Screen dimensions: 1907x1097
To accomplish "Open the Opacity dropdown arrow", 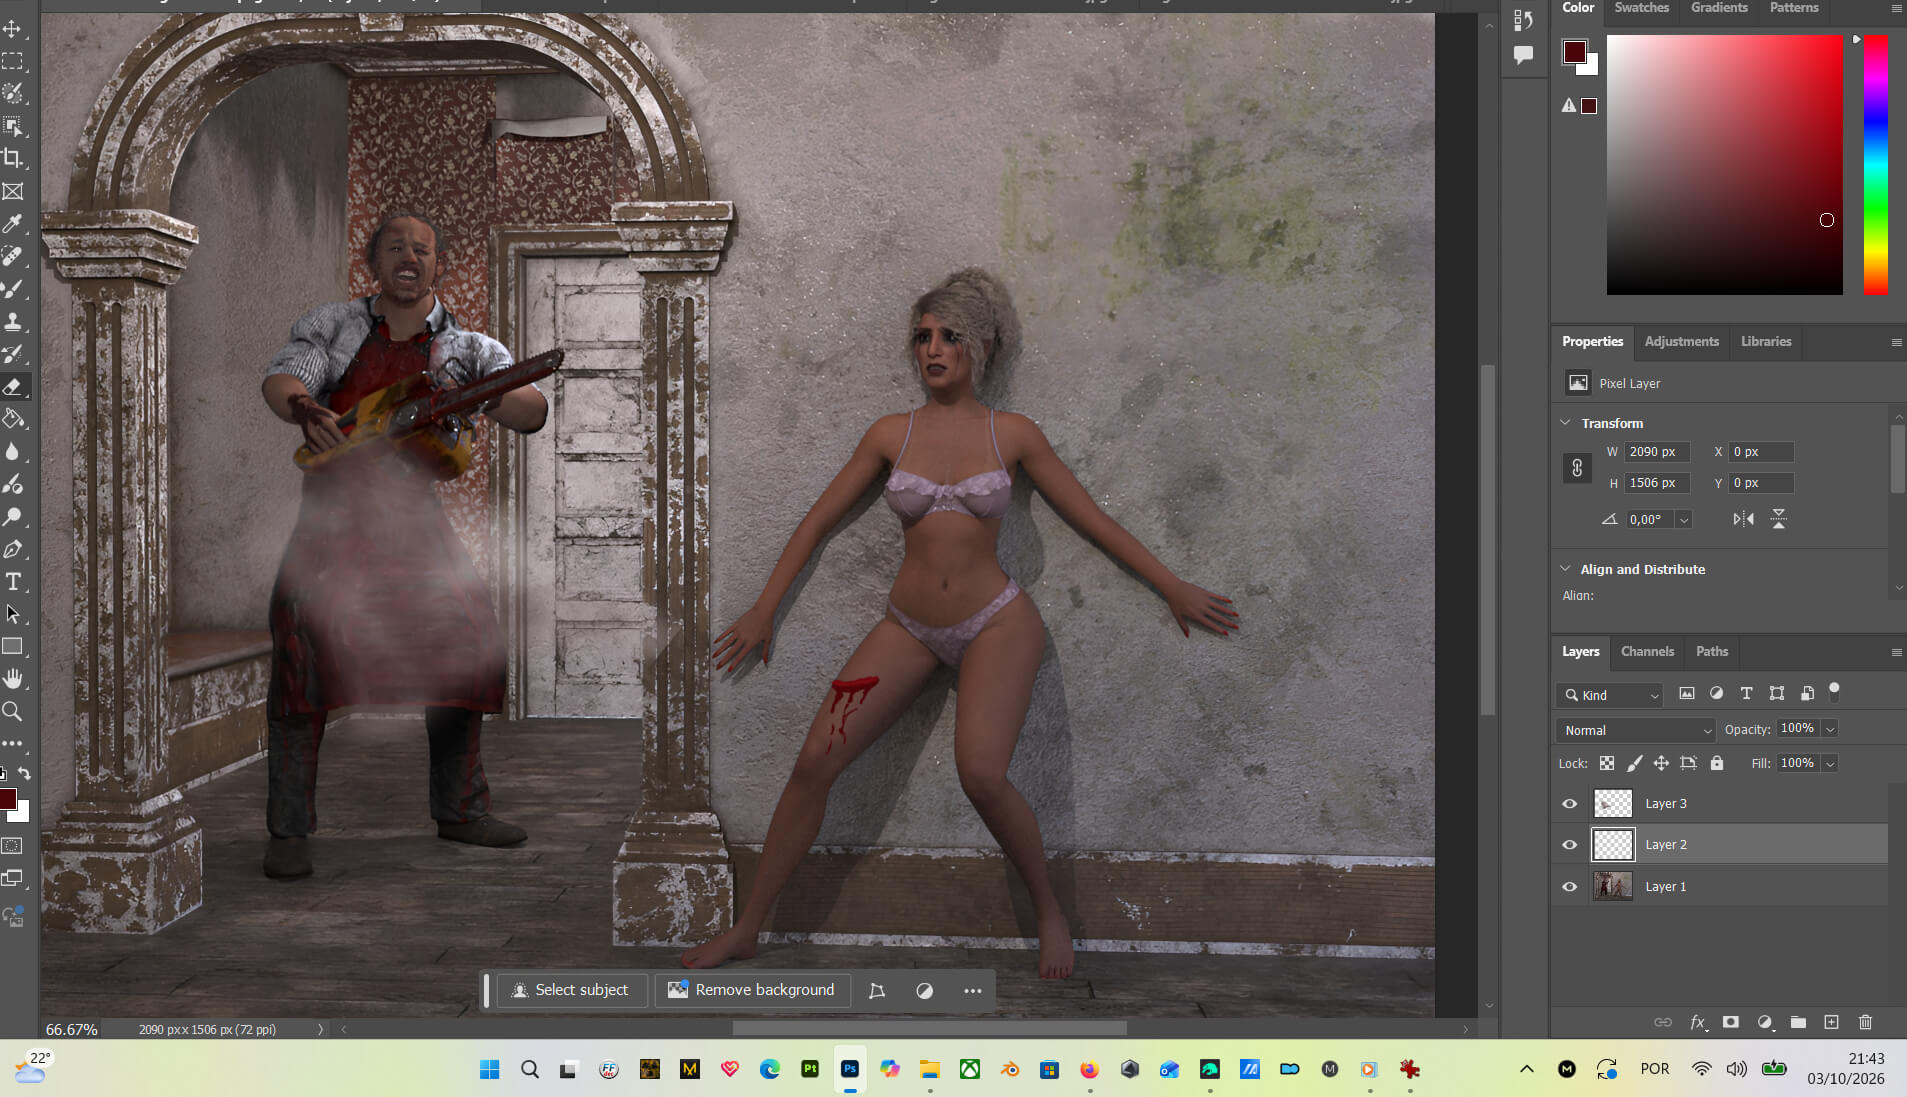I will [1830, 729].
